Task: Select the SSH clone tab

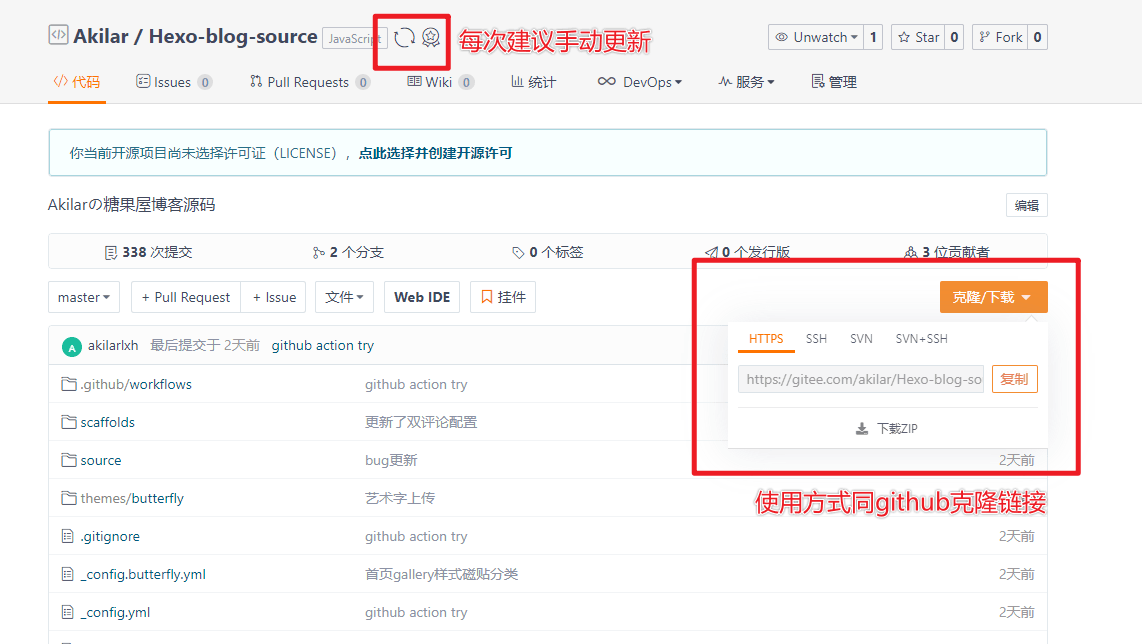Action: [x=816, y=339]
